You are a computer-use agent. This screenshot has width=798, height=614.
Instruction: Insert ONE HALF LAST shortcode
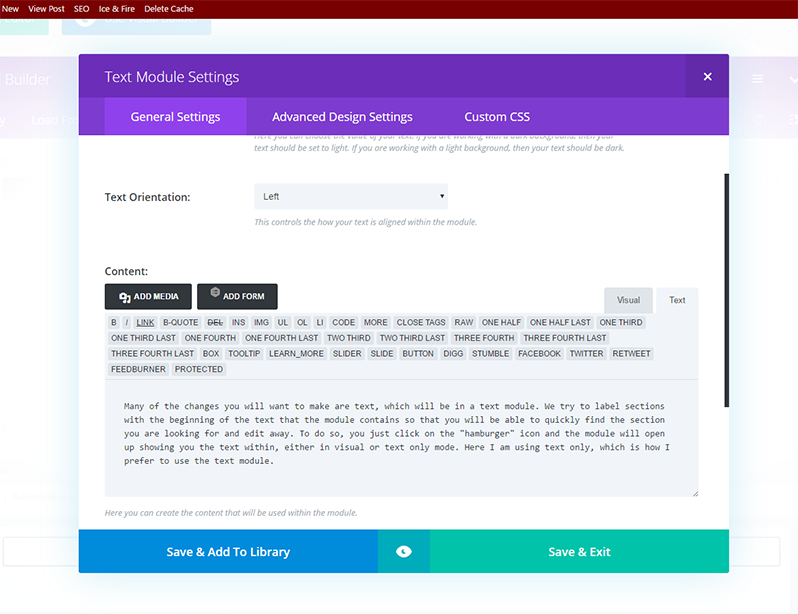[560, 322]
